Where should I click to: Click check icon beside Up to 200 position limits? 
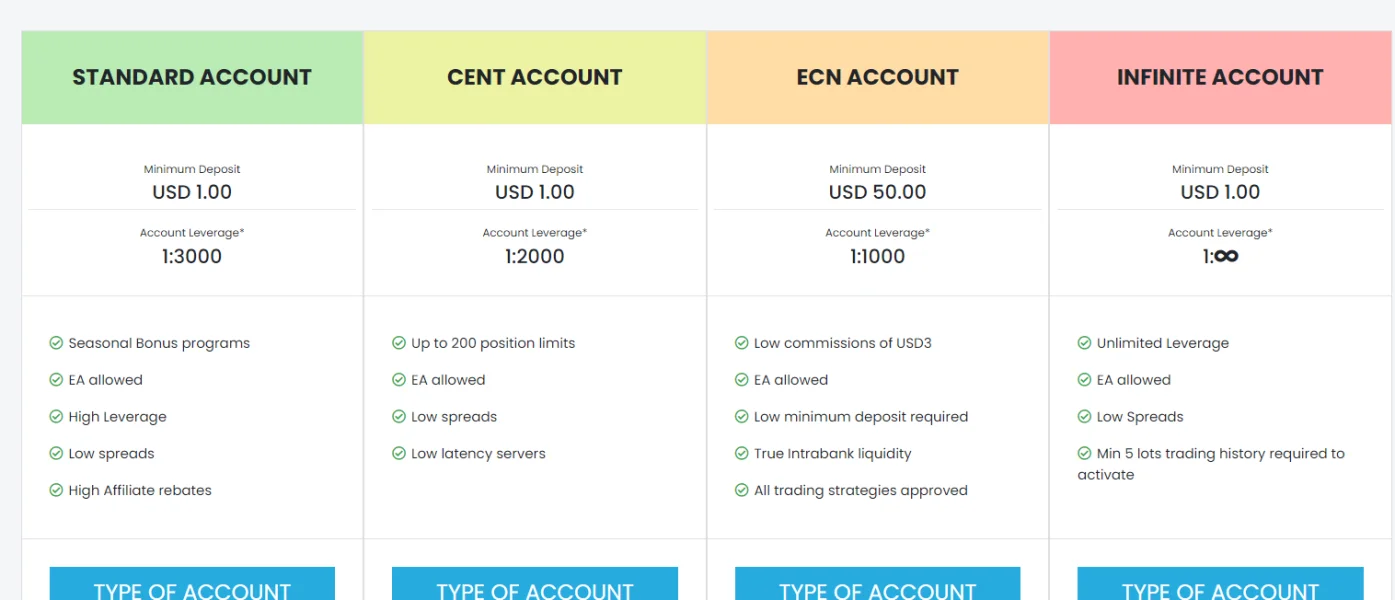(399, 343)
